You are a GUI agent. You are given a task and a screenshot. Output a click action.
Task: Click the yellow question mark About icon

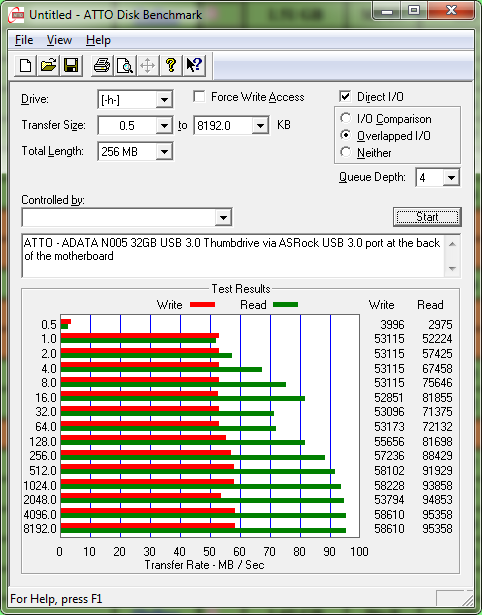coord(171,65)
